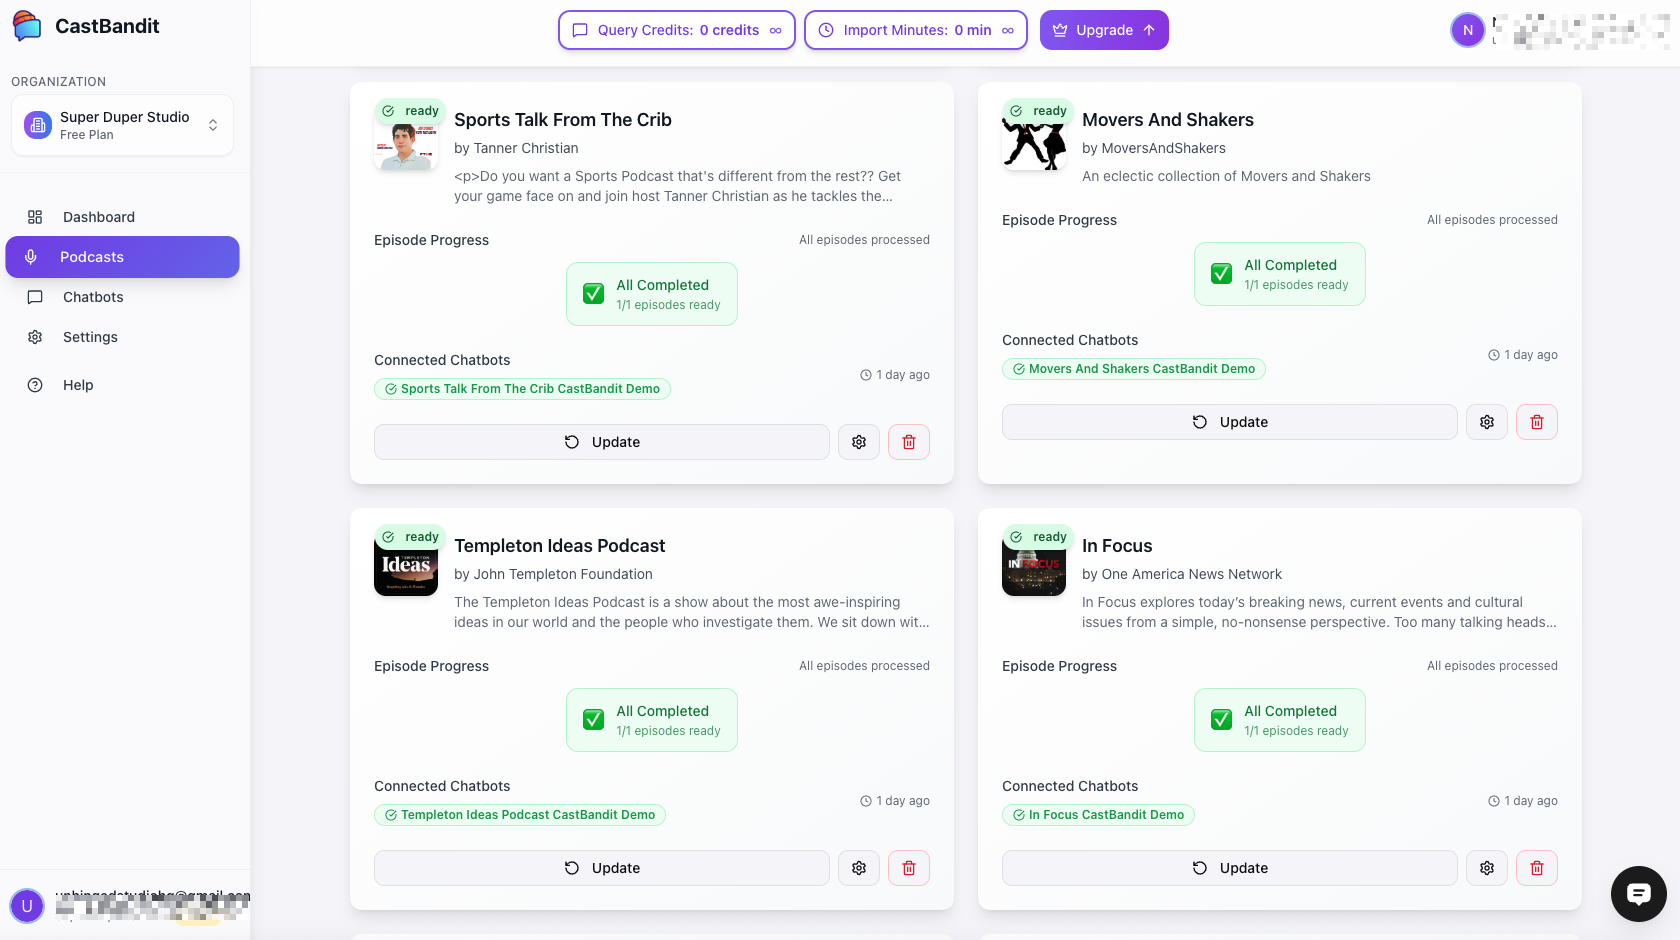This screenshot has height=940, width=1680.
Task: Click the All Completed checkmark for Movers And Shakers
Action: click(x=1222, y=274)
